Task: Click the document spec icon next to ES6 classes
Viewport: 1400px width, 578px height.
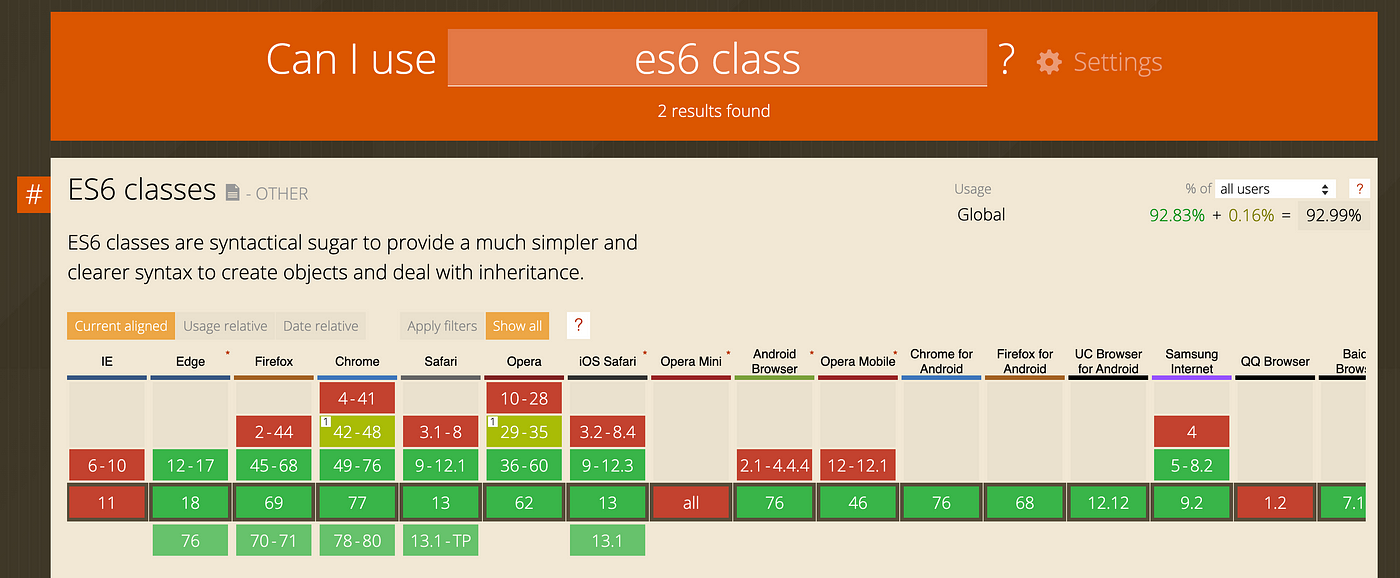Action: pos(232,192)
